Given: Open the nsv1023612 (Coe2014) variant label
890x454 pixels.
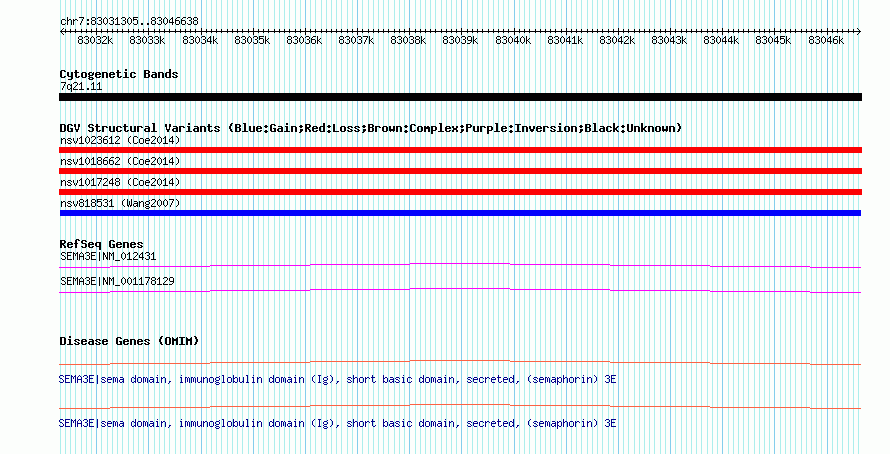Looking at the screenshot, I should (x=120, y=140).
